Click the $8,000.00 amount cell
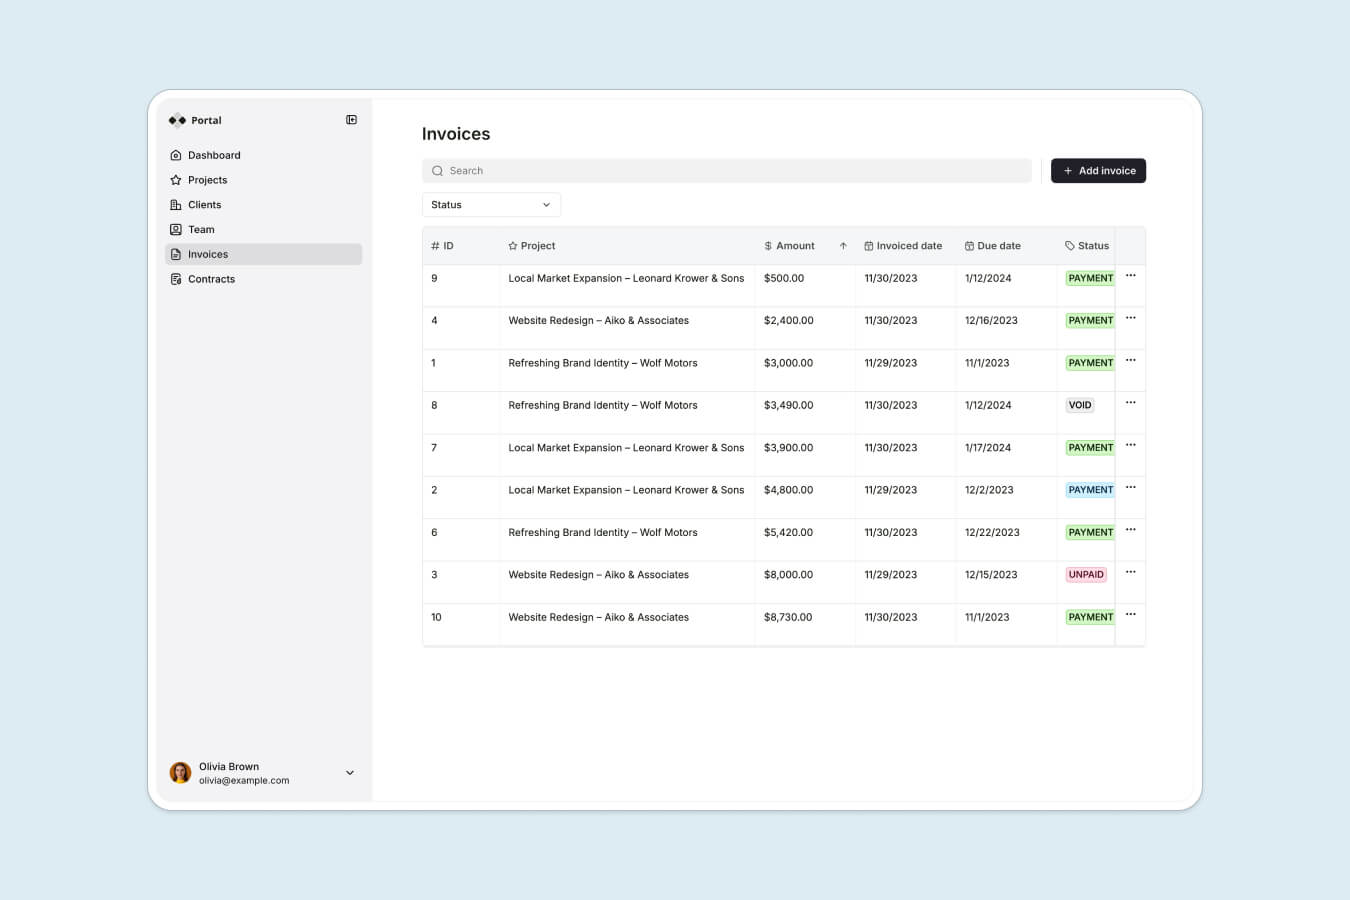The height and width of the screenshot is (900, 1350). [x=789, y=575]
